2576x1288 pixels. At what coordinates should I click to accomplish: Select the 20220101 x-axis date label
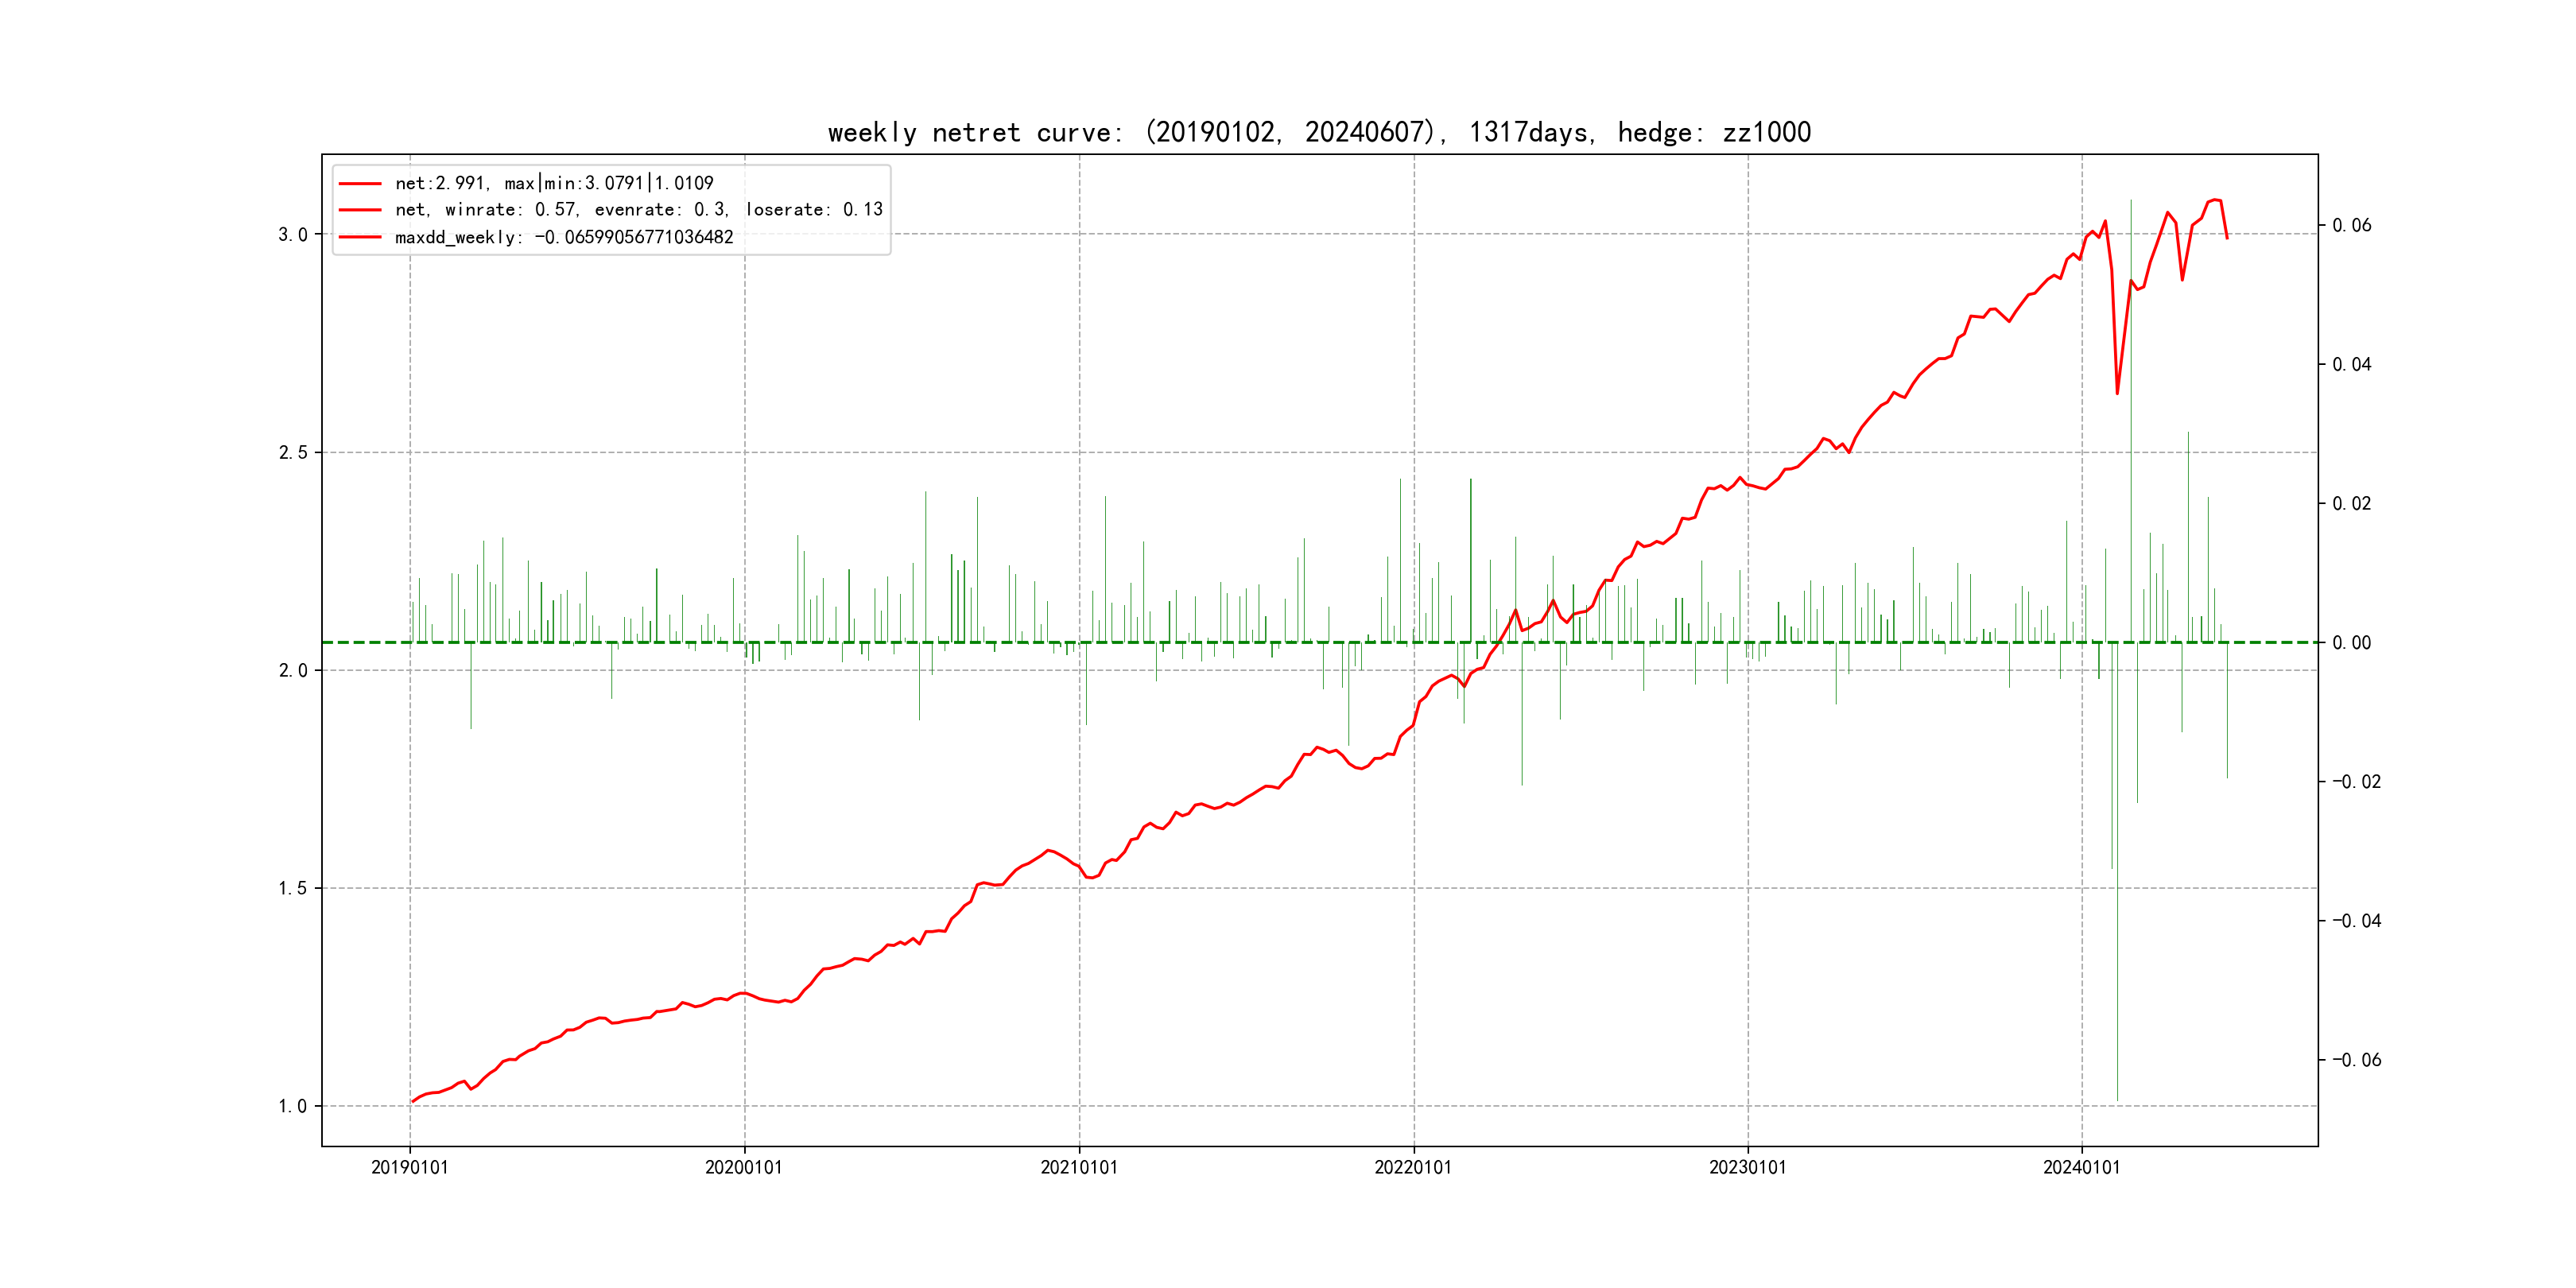1413,1168
